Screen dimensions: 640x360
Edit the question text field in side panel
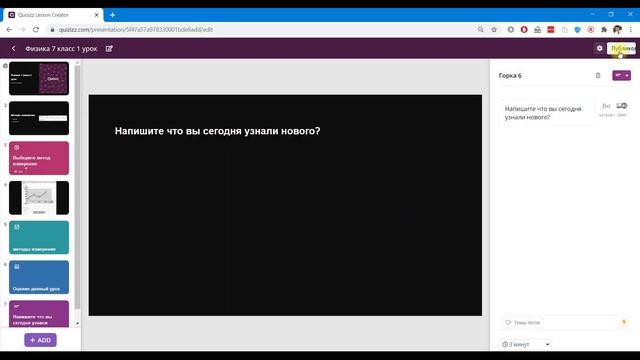pos(547,113)
